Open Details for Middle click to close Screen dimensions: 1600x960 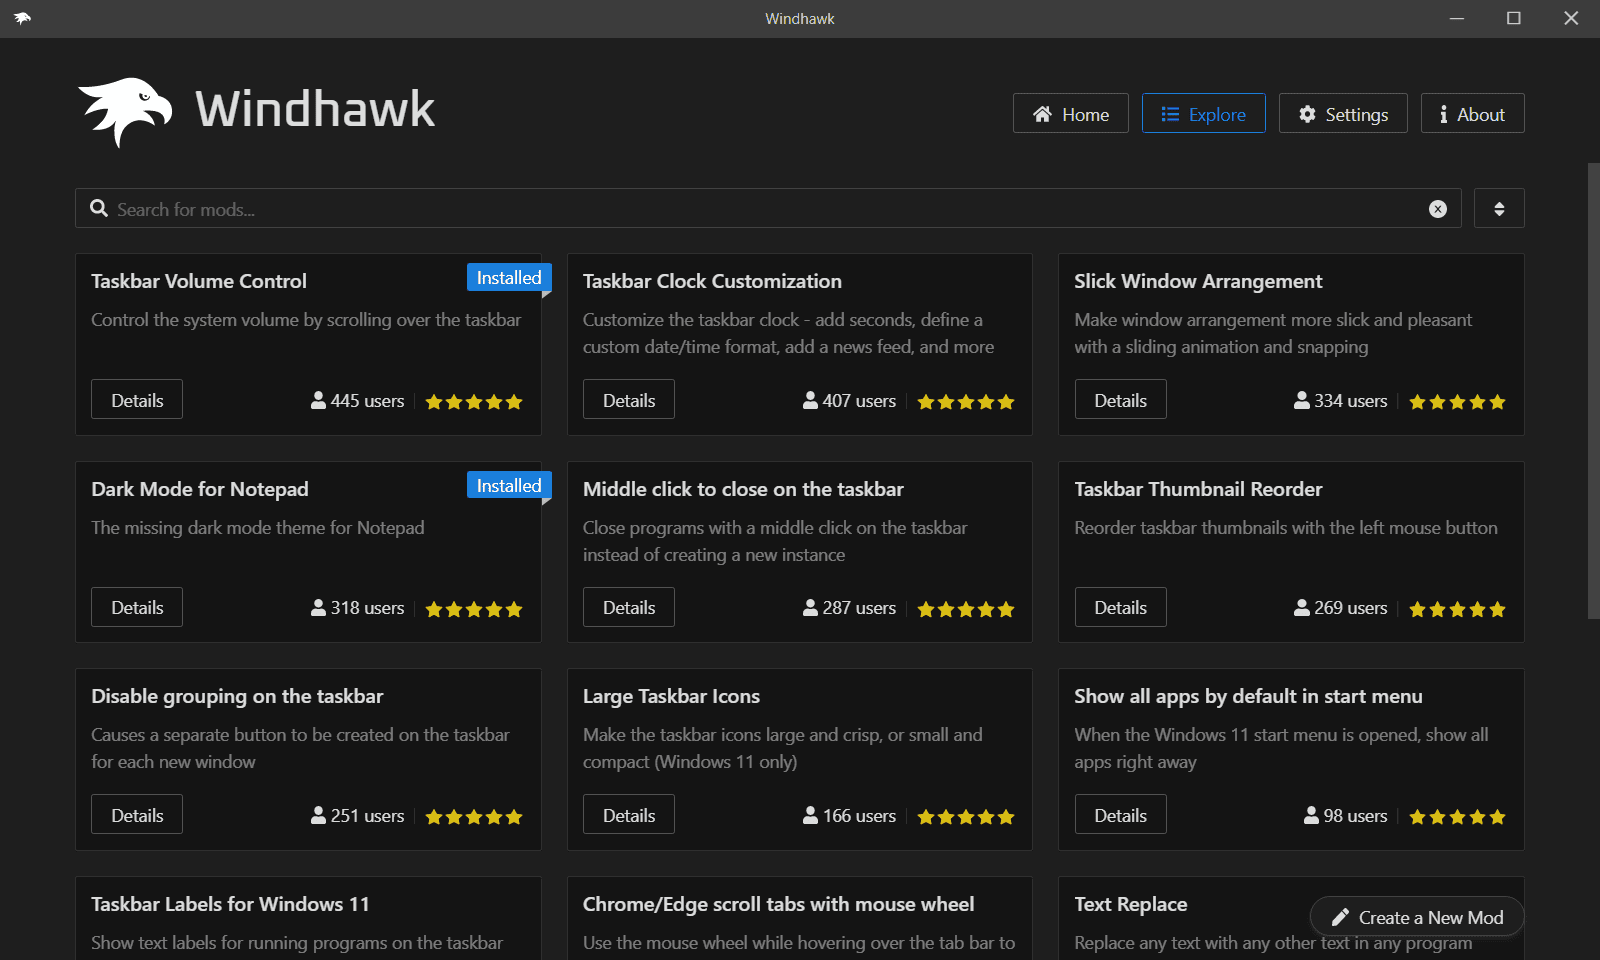point(629,607)
